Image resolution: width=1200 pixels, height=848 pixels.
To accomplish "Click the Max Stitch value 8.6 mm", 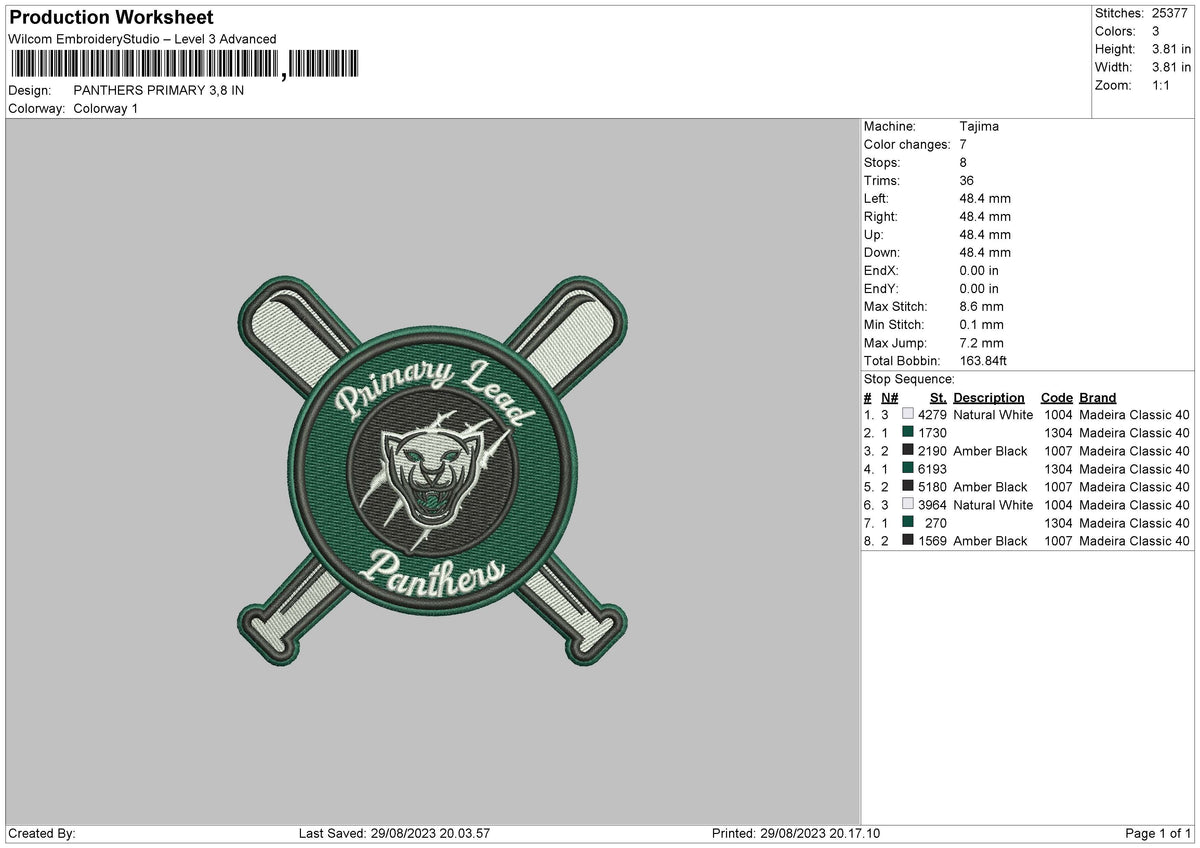I will coord(981,306).
